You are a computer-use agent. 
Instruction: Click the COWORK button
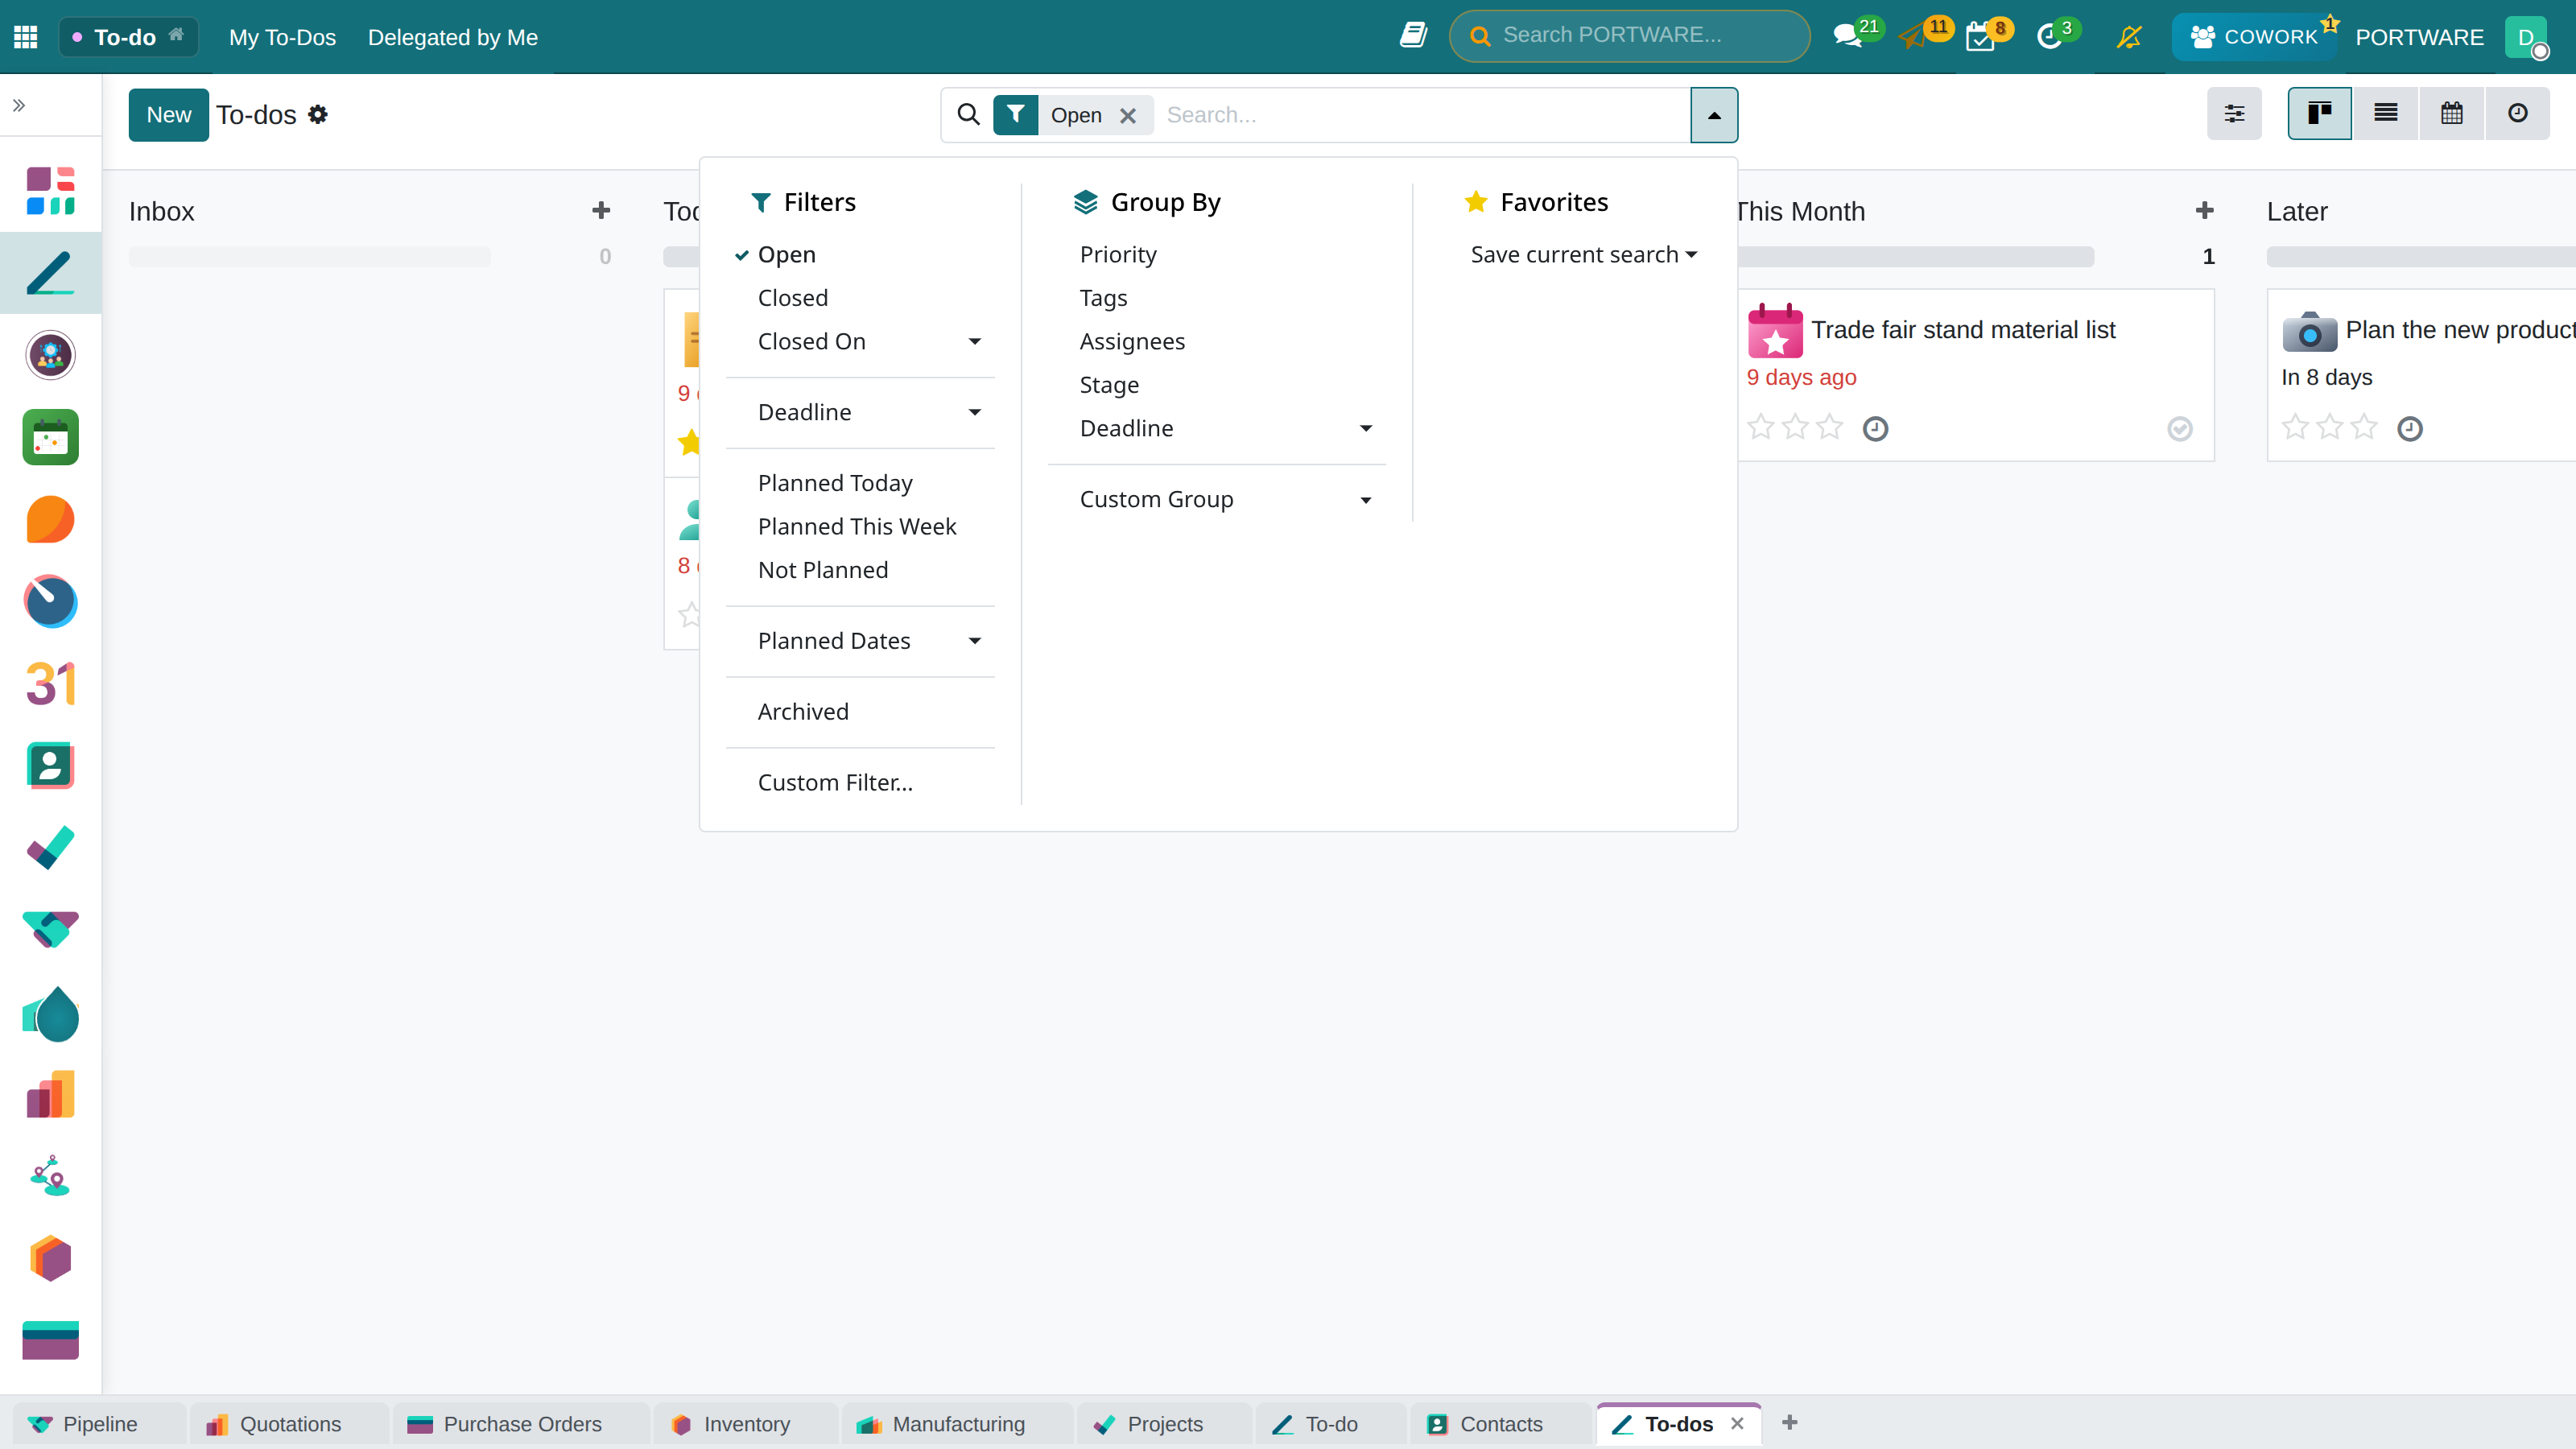coord(2254,37)
